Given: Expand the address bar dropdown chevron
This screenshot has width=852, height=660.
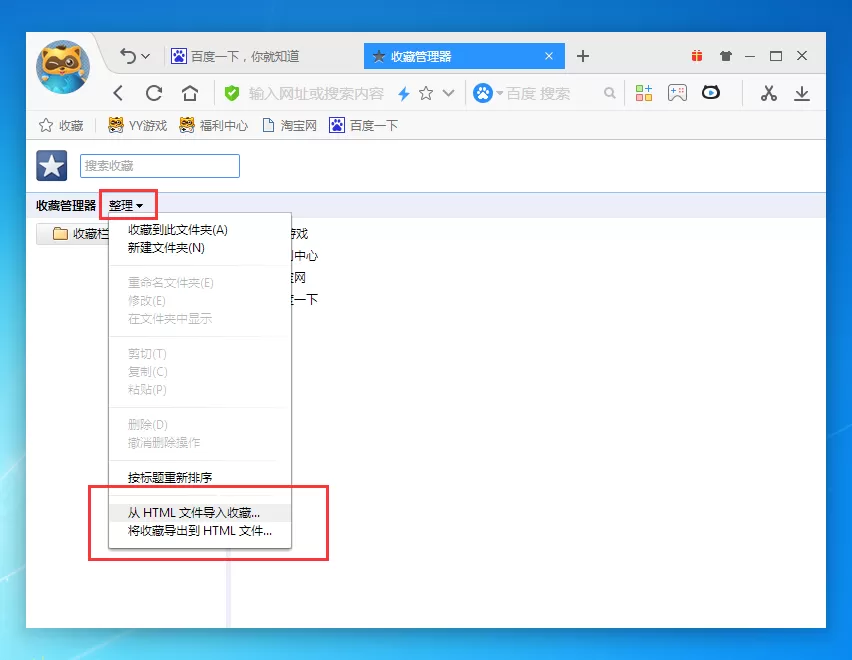Looking at the screenshot, I should (448, 93).
